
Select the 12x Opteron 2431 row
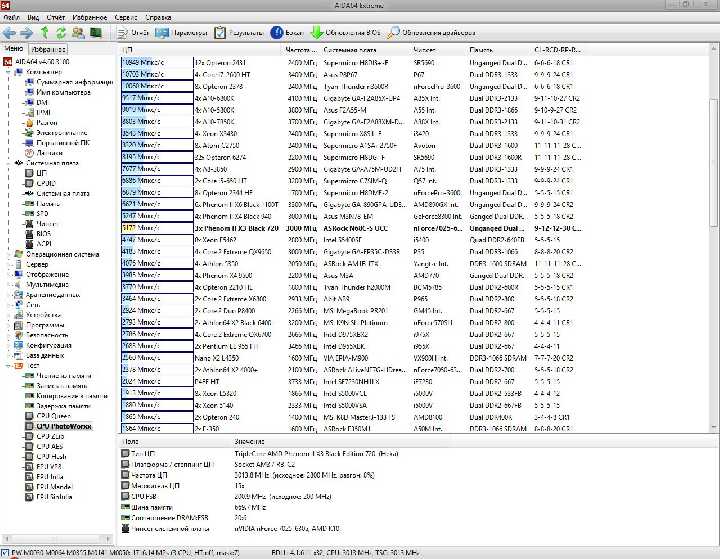(351, 62)
